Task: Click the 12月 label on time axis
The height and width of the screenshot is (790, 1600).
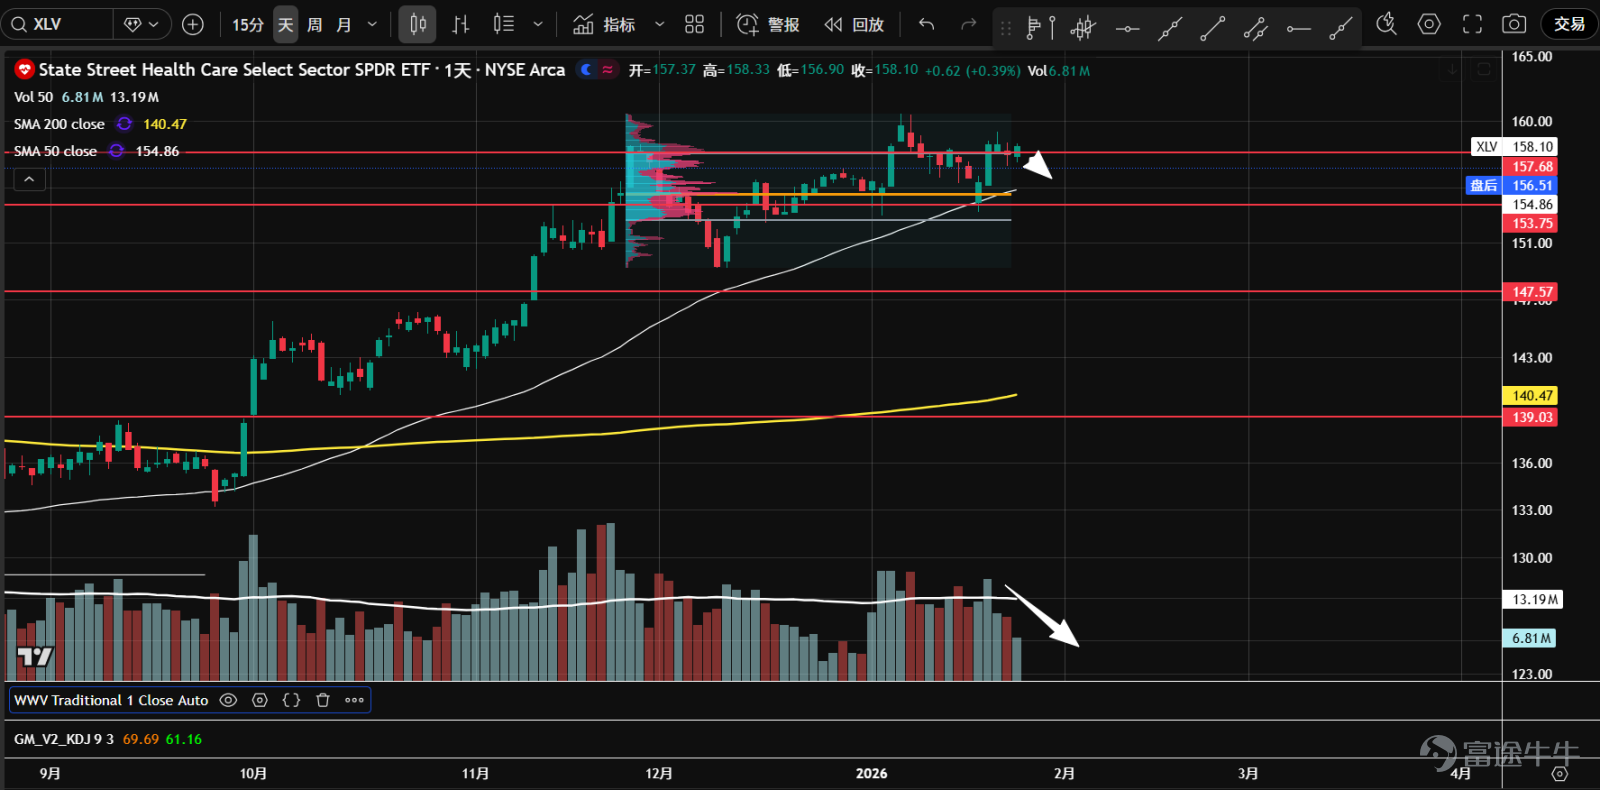Action: [x=659, y=773]
